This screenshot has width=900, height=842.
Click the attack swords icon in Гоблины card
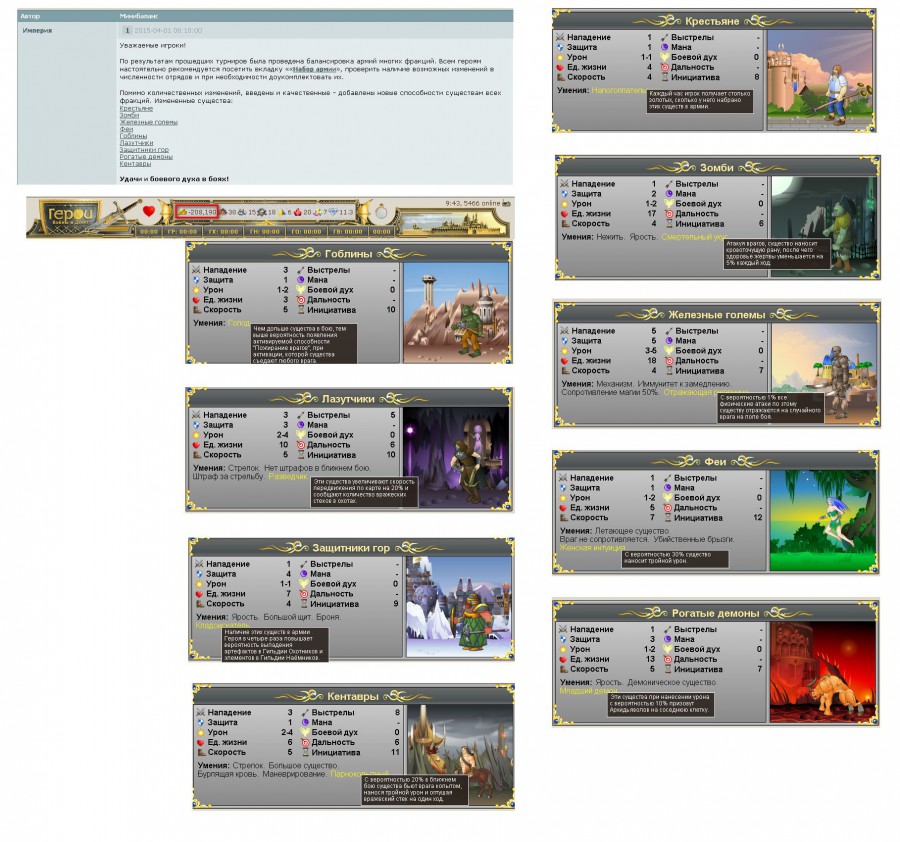196,270
